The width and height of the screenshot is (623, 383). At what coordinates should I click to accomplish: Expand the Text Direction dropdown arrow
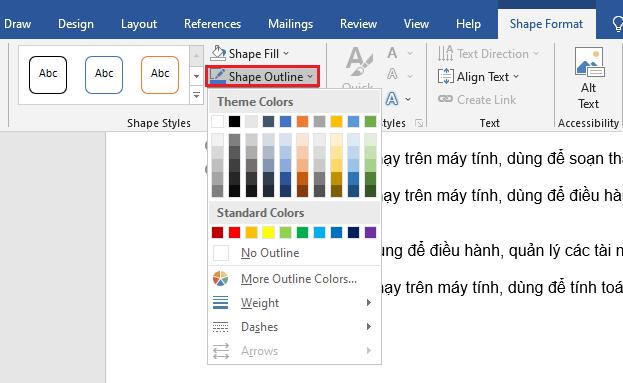click(x=536, y=53)
